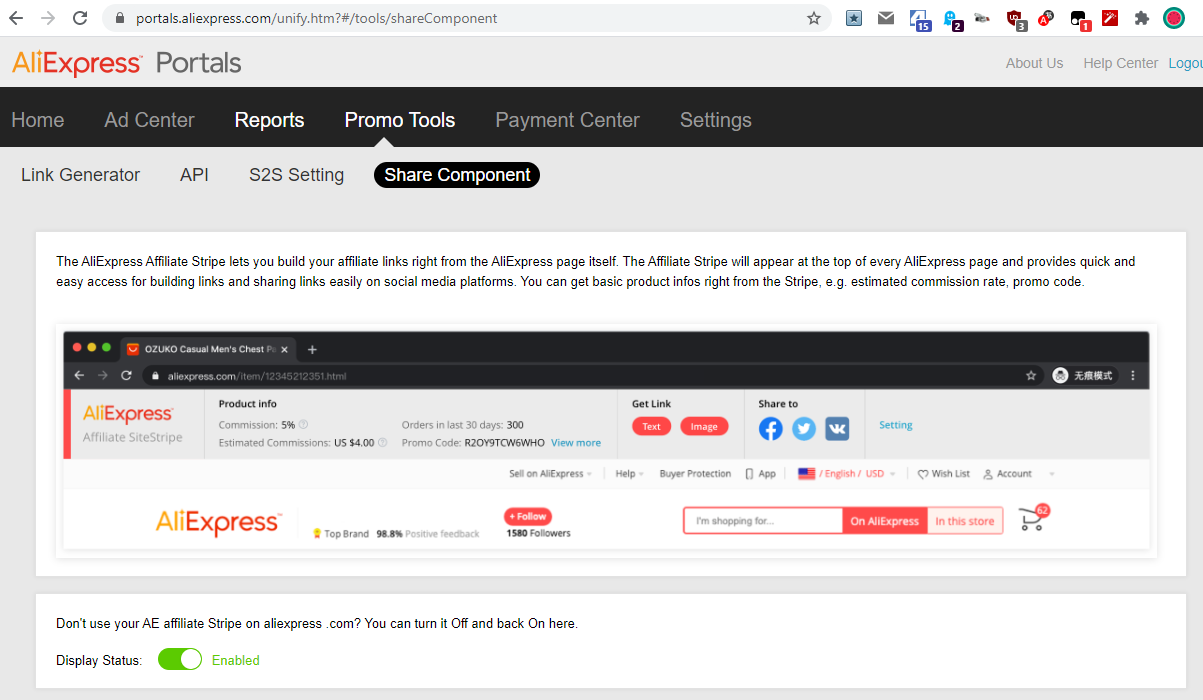
Task: Click the Affiliate Stripe preview image
Action: (x=606, y=441)
